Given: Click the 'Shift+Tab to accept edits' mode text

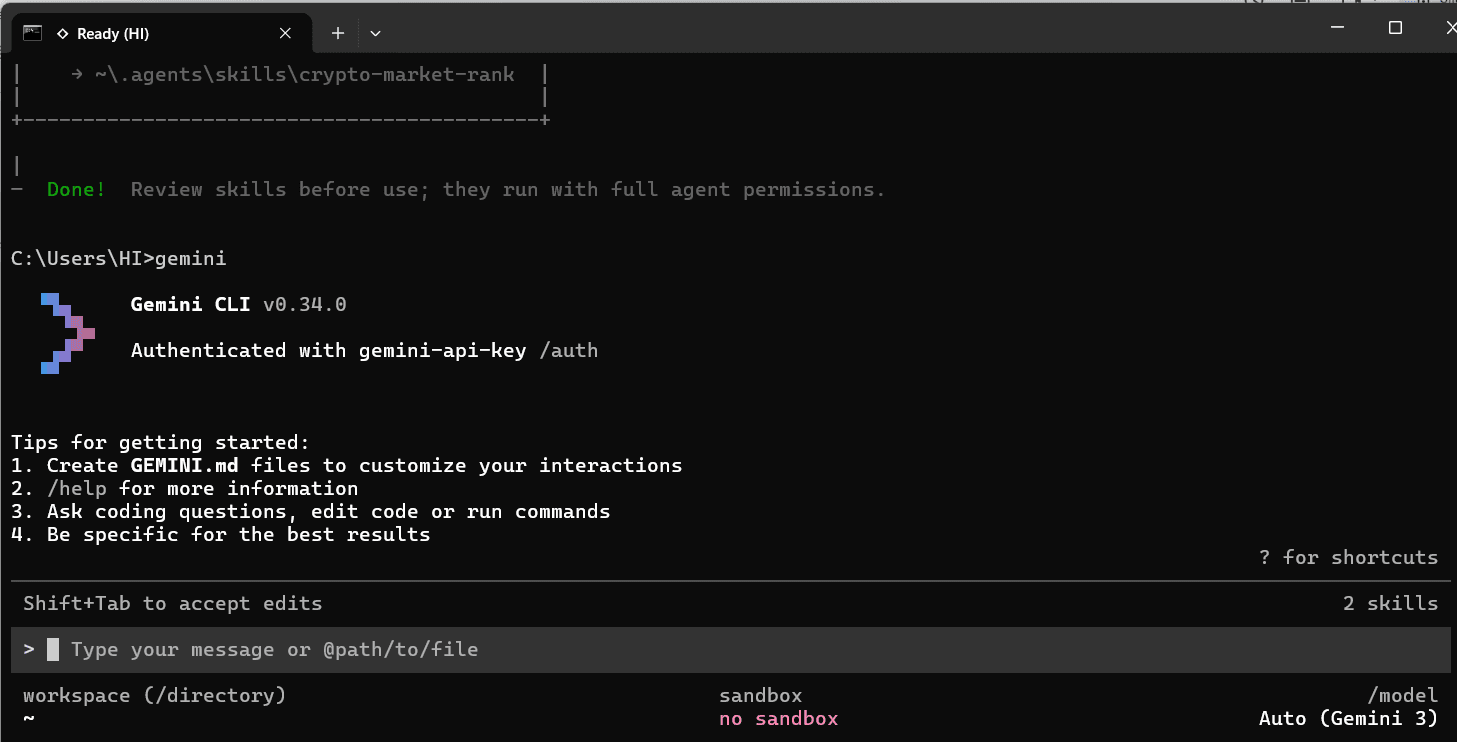Looking at the screenshot, I should (x=172, y=604).
